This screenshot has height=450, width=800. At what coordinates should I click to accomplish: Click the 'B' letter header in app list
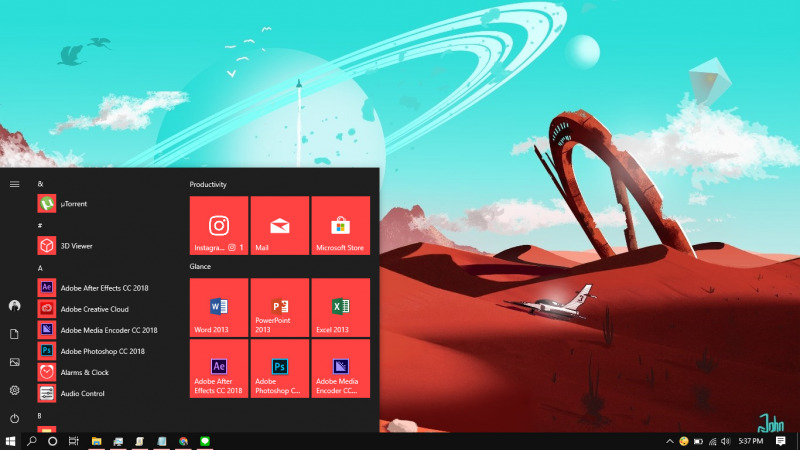[40, 416]
